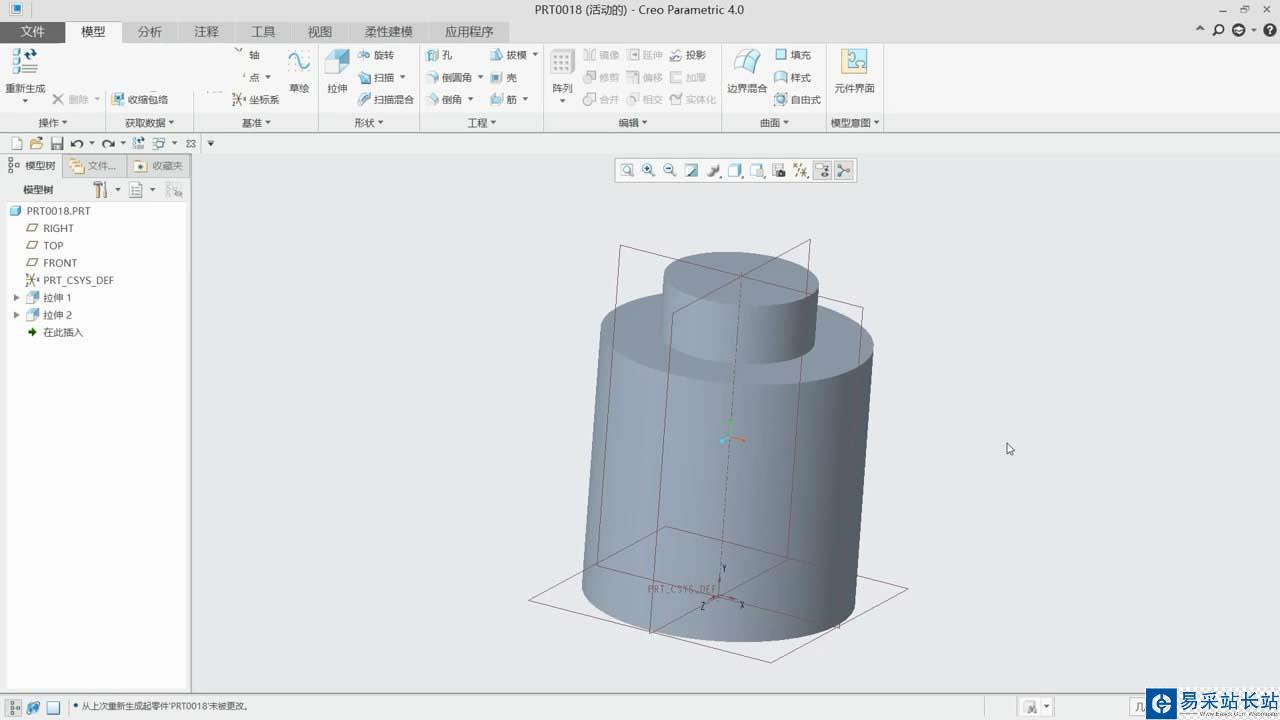
Task: Click the zoom in magnifier icon
Action: [648, 171]
